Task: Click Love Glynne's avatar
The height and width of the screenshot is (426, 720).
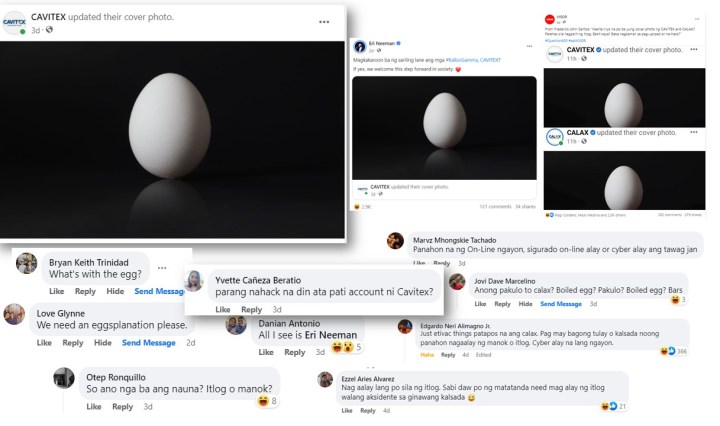Action: (14, 314)
